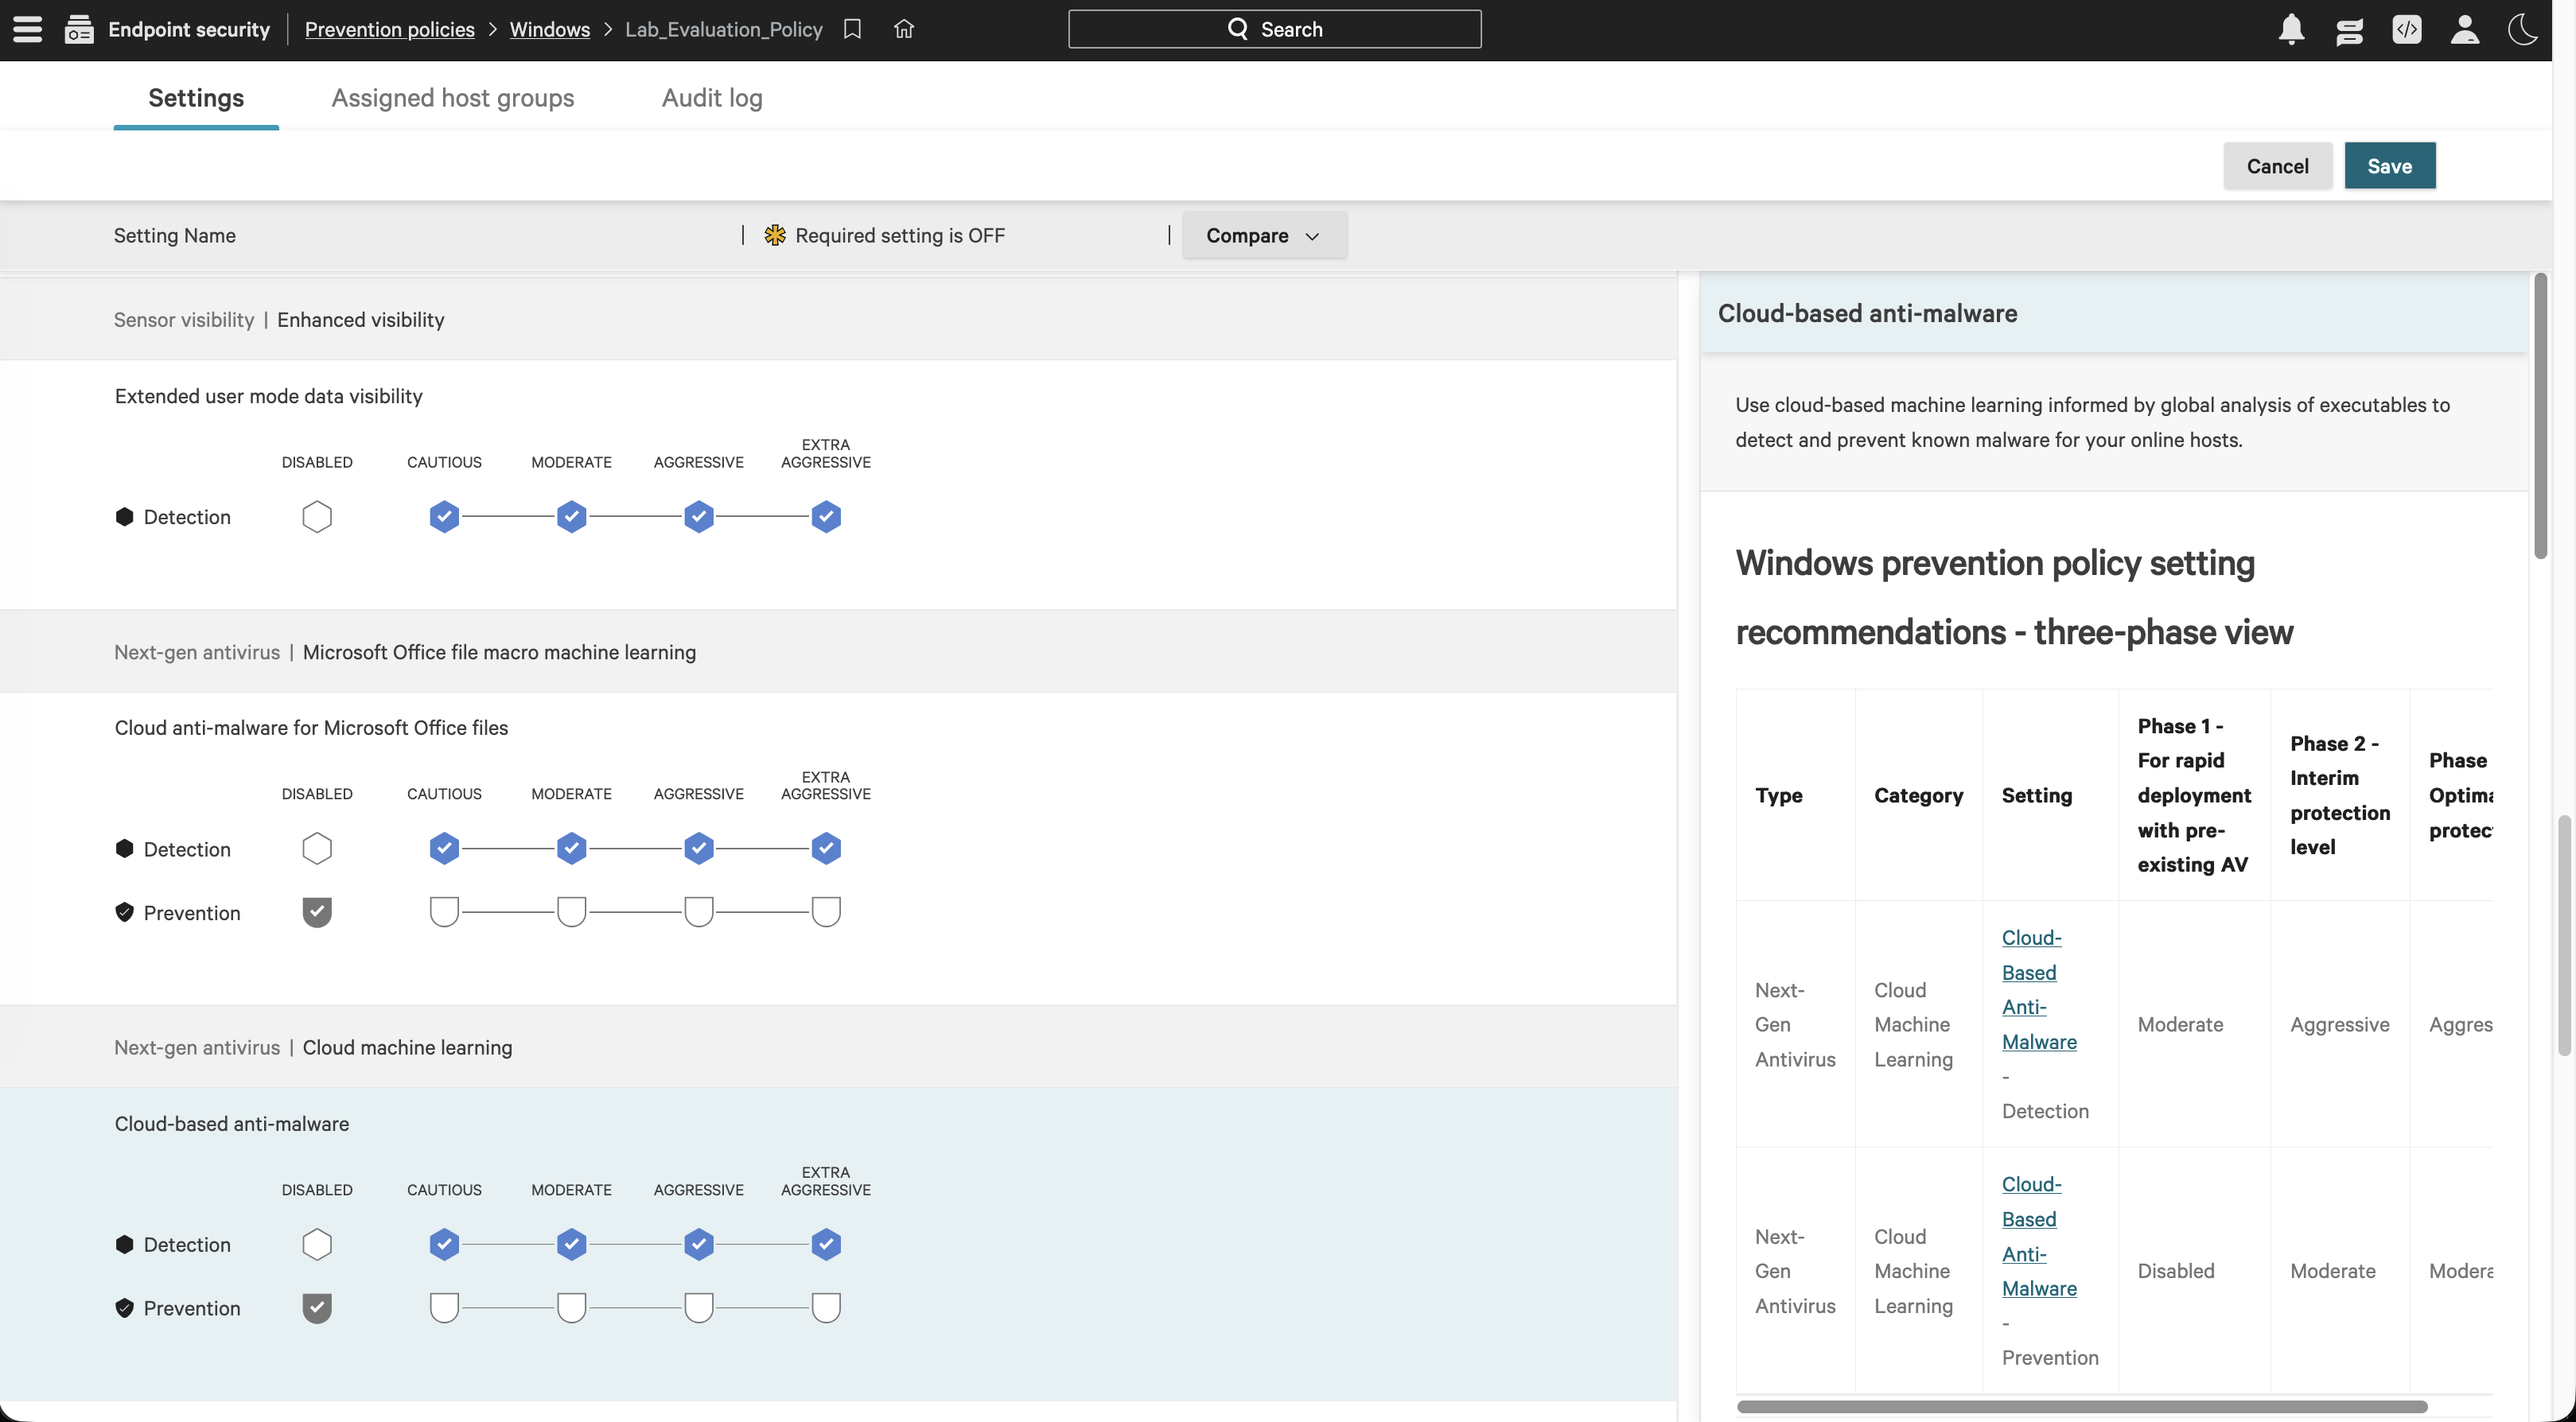2576x1422 pixels.
Task: Click the Search input field
Action: (x=1274, y=29)
